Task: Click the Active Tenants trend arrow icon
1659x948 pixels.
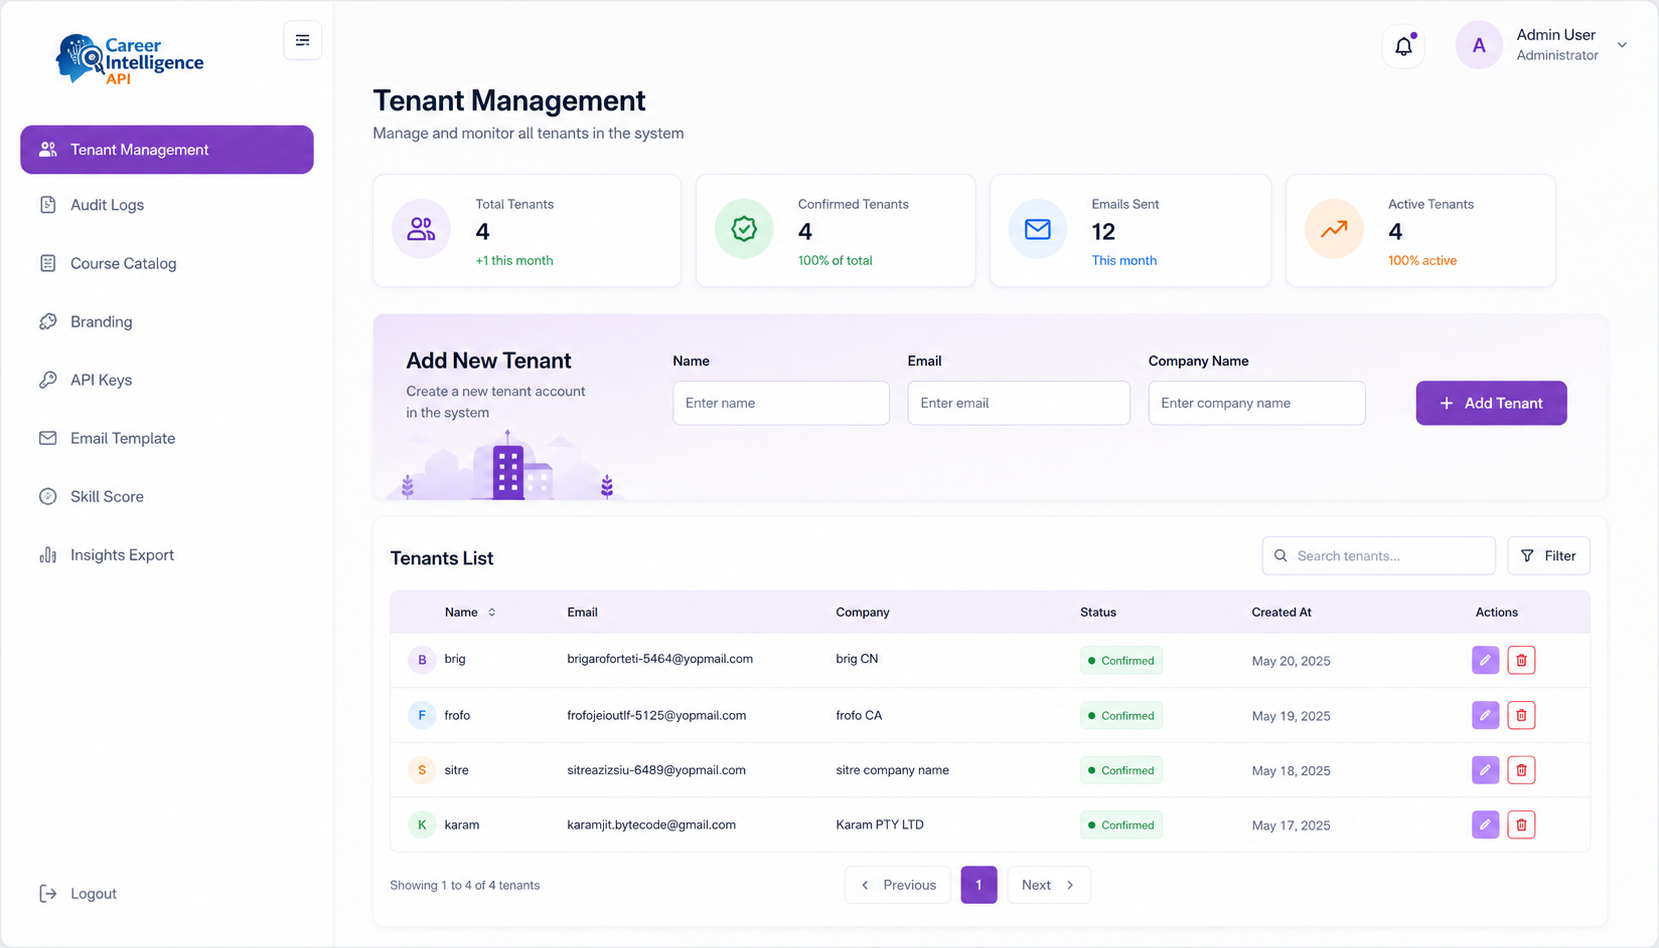Action: tap(1334, 229)
